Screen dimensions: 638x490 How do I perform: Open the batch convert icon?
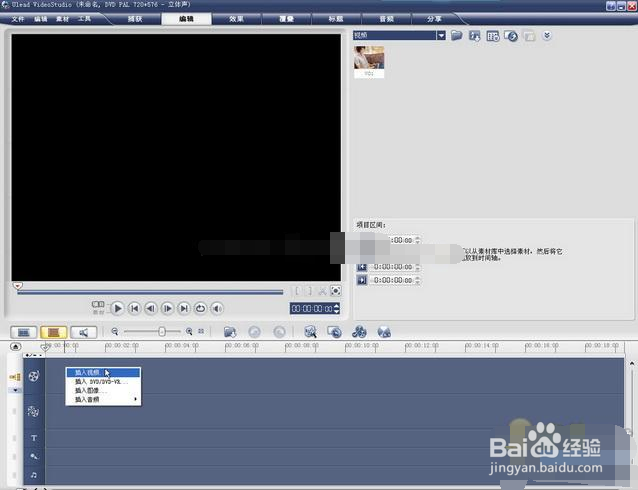click(x=334, y=332)
